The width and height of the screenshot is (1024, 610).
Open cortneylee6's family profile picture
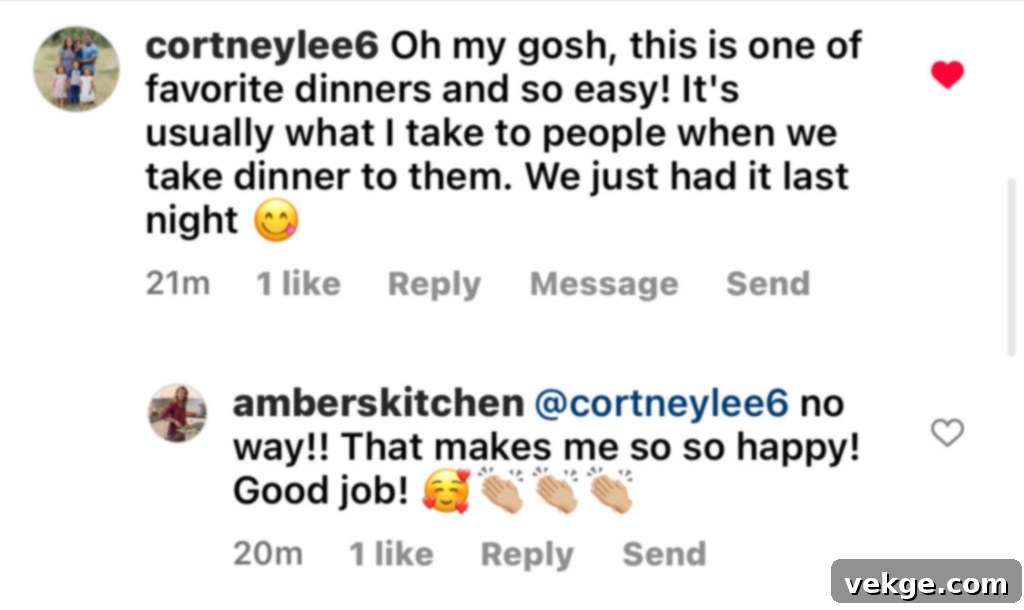(76, 69)
